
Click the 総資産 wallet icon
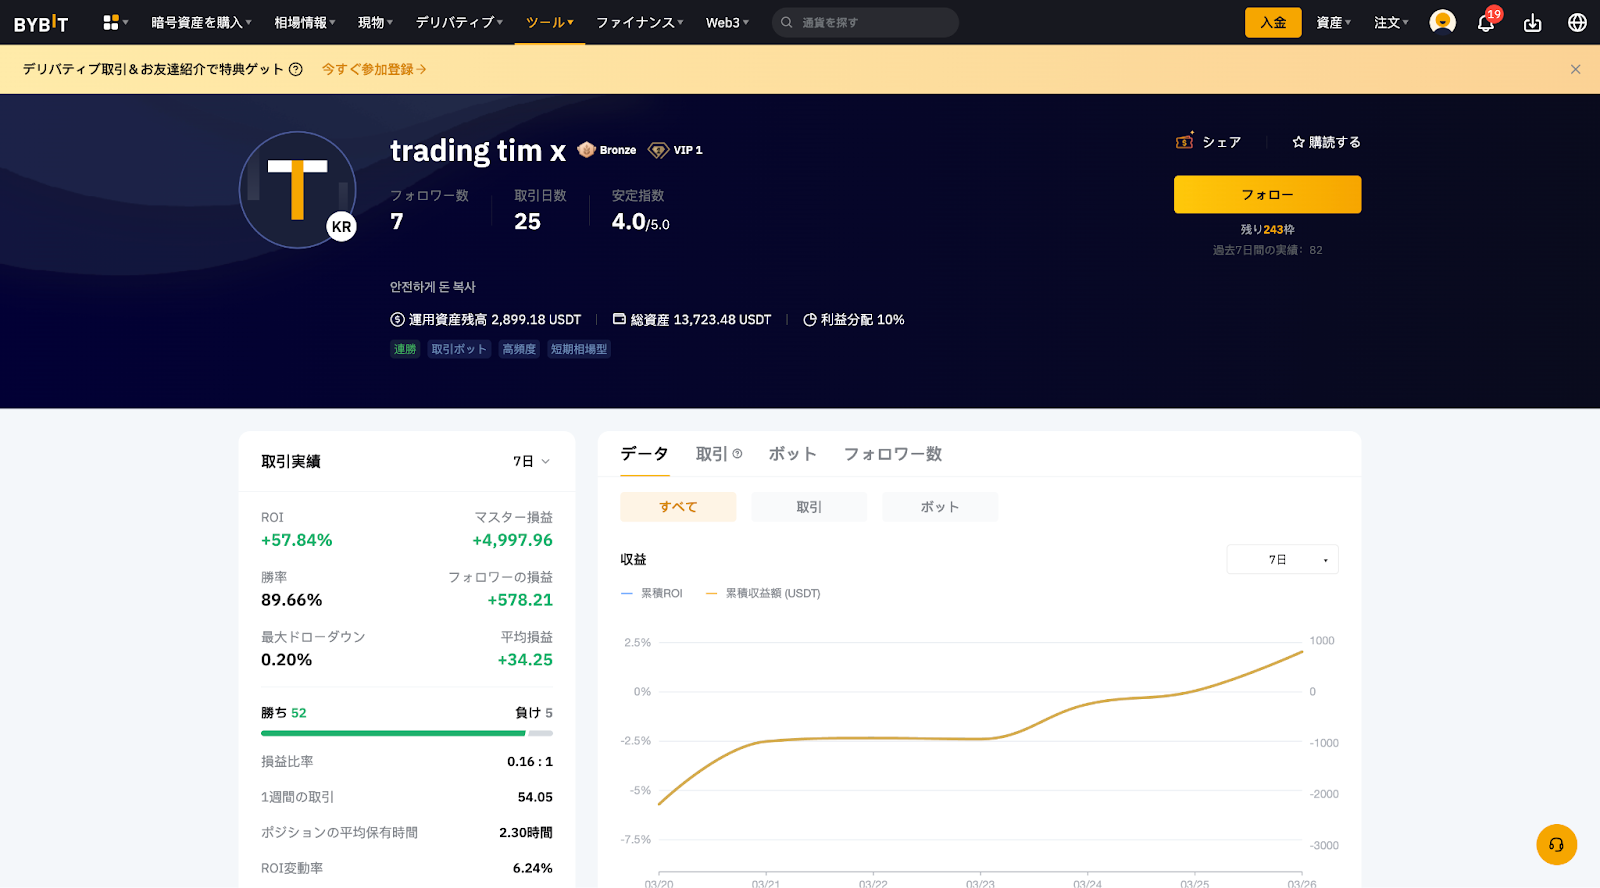click(x=619, y=319)
